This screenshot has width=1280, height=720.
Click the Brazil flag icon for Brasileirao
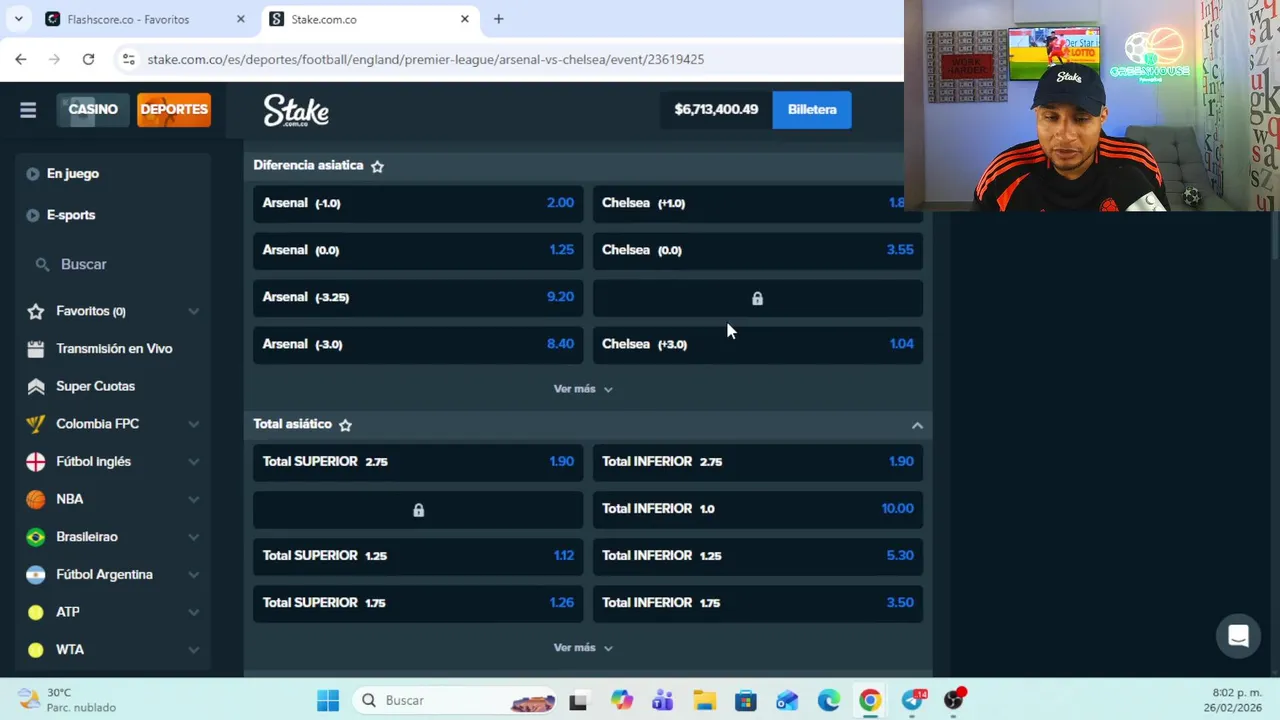36,537
